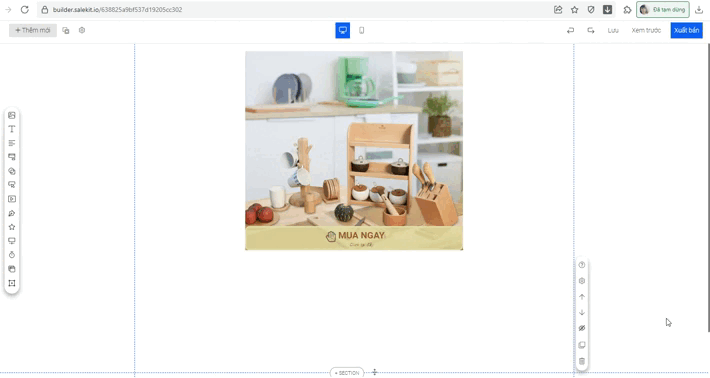Open the layers/copy icon beside Thêm mới

[x=66, y=30]
